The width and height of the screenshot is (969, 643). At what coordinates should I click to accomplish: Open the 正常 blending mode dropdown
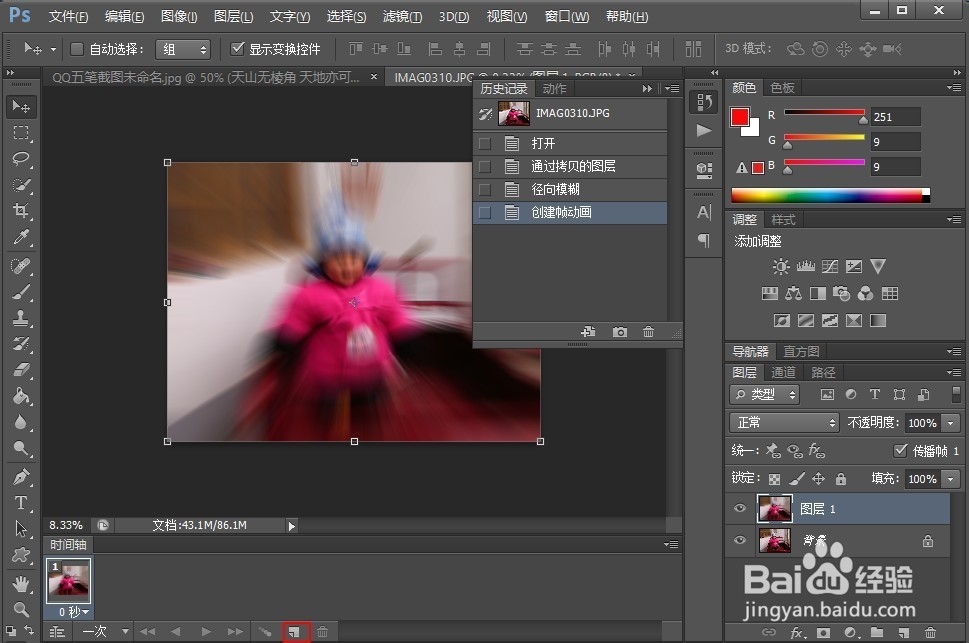(x=783, y=422)
